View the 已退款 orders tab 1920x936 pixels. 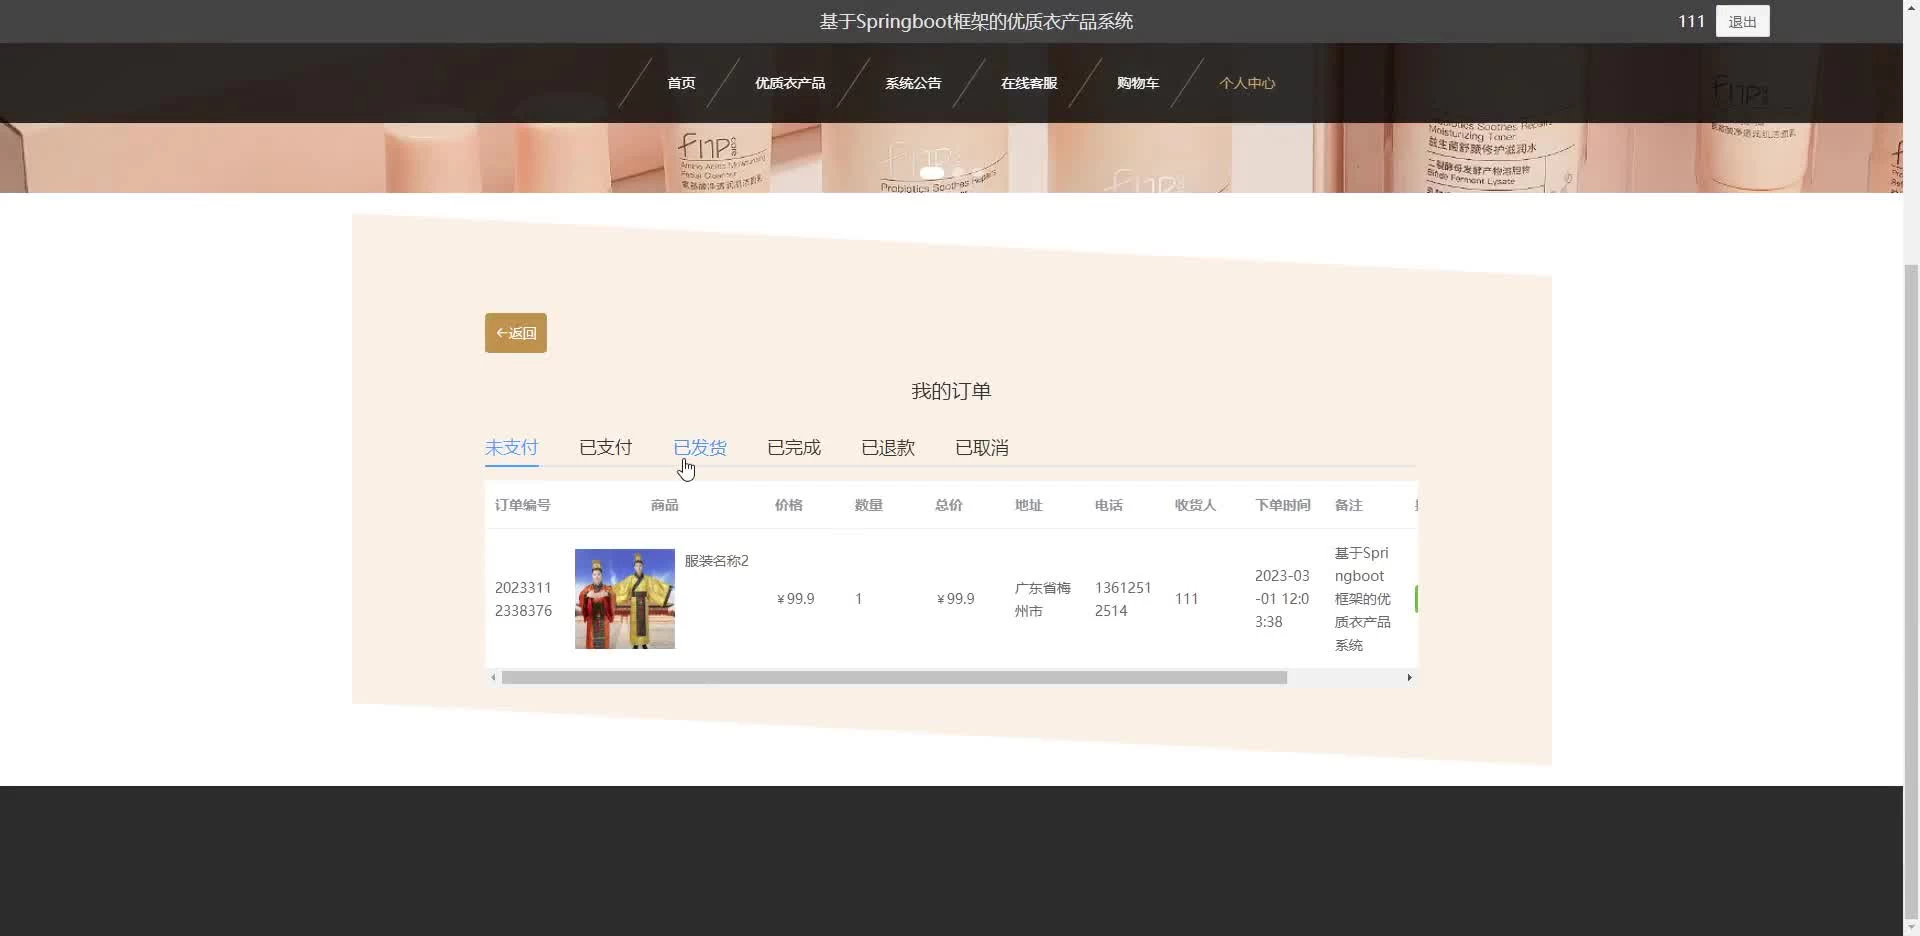[x=888, y=448]
